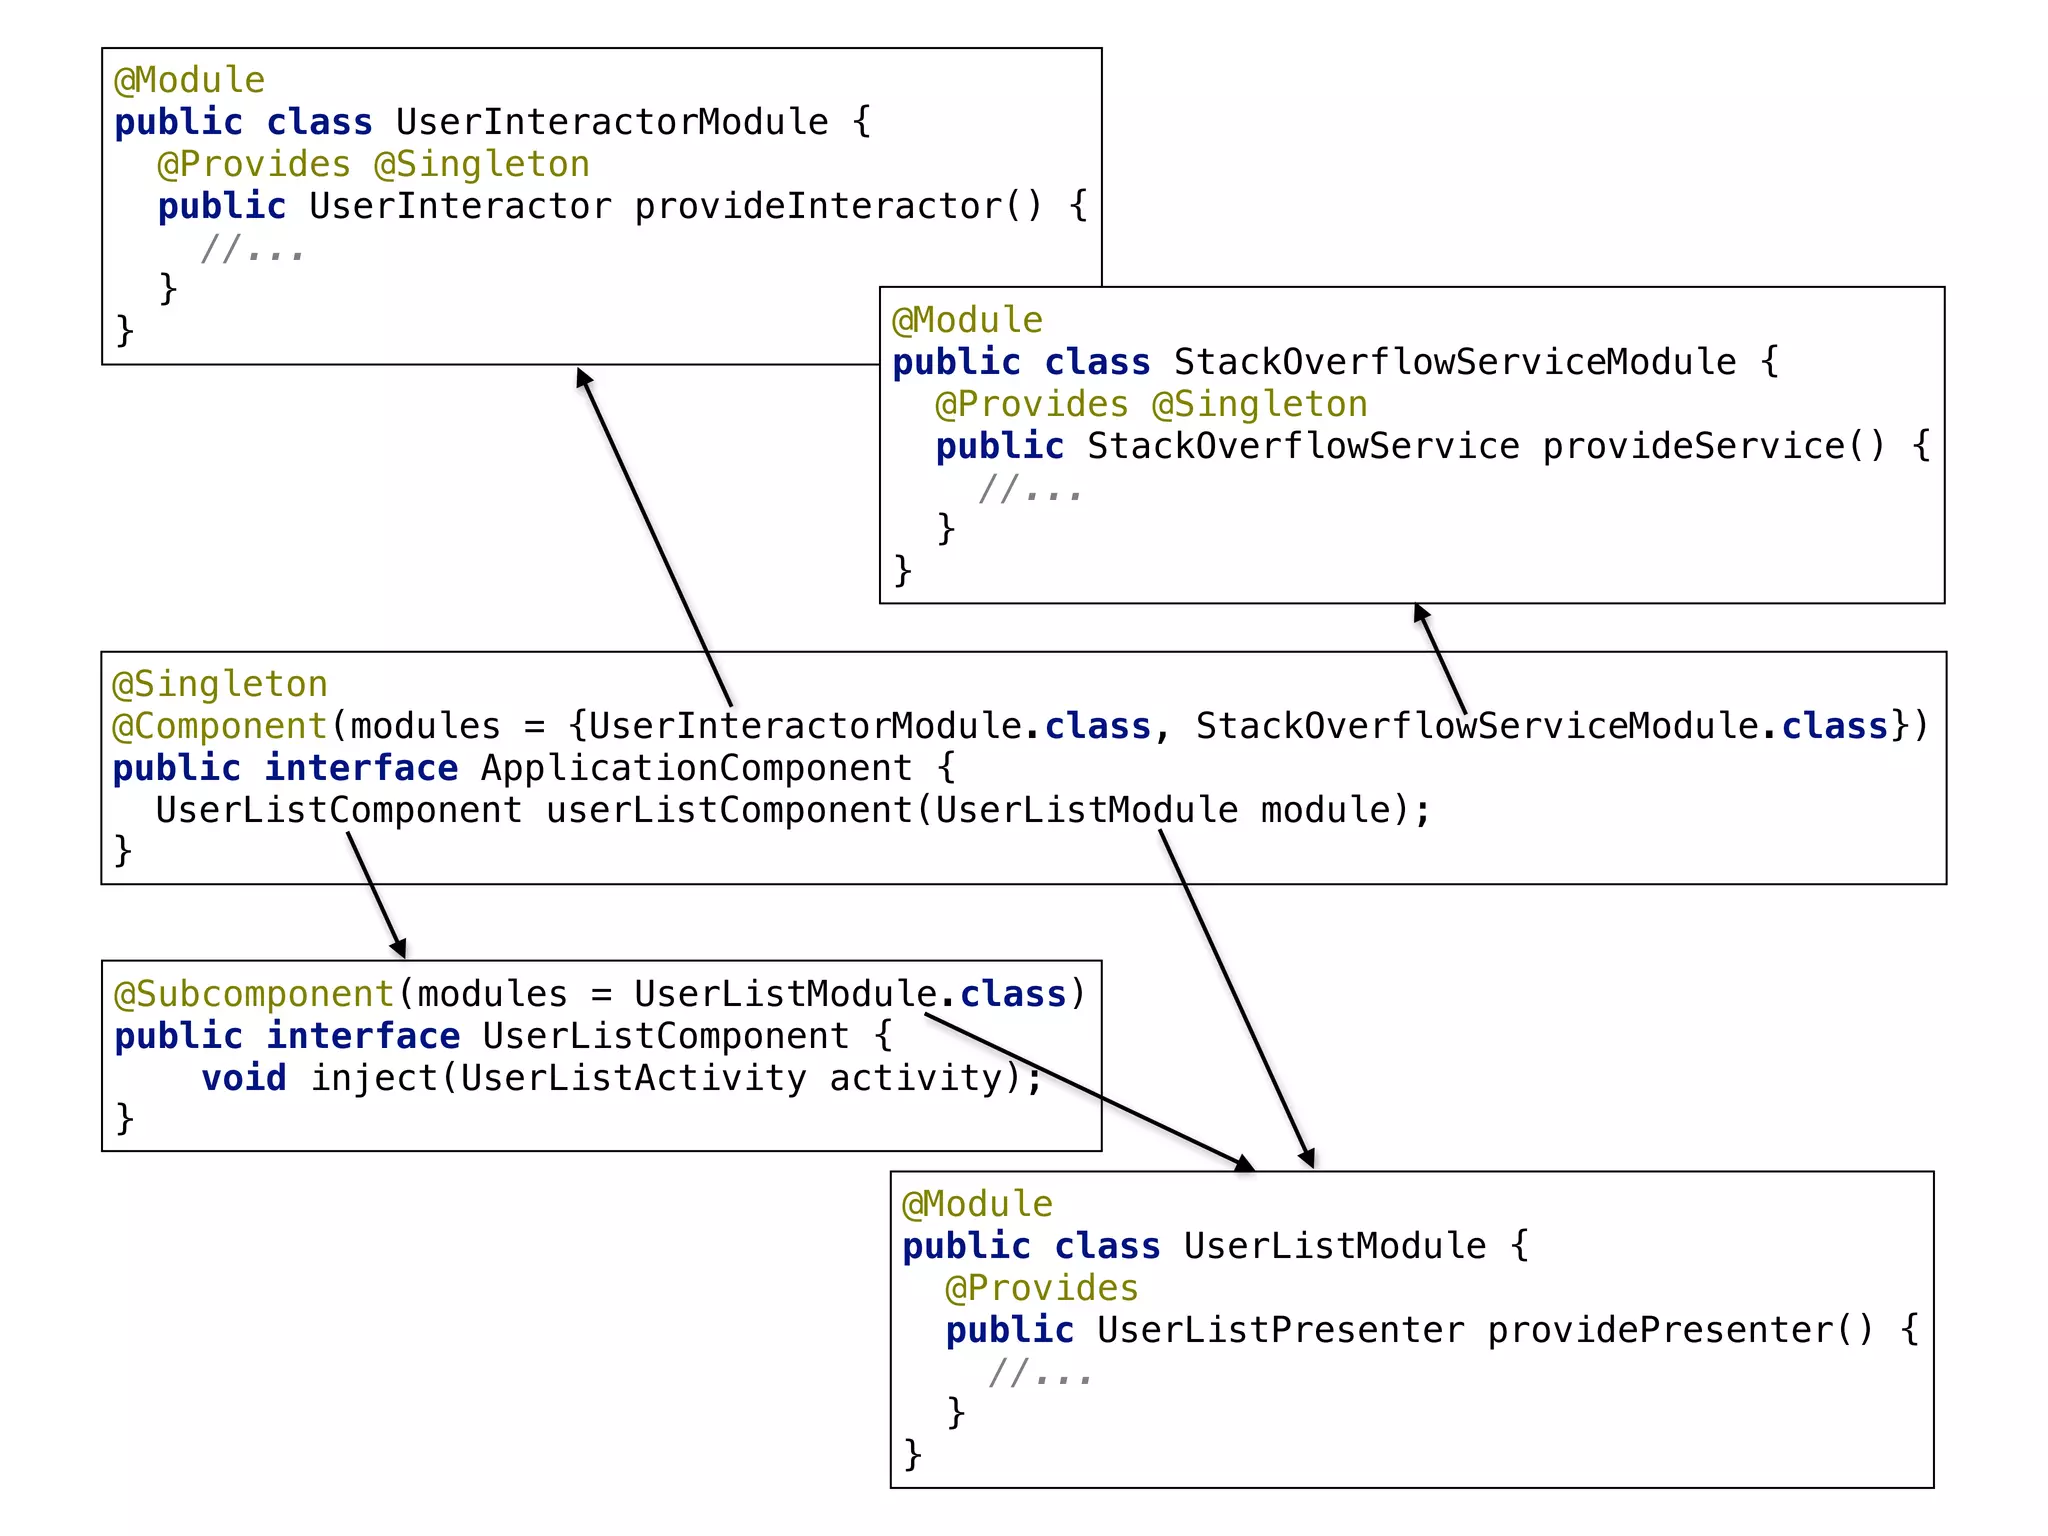Click UserInteractorModule.class in the modules list

click(x=868, y=726)
